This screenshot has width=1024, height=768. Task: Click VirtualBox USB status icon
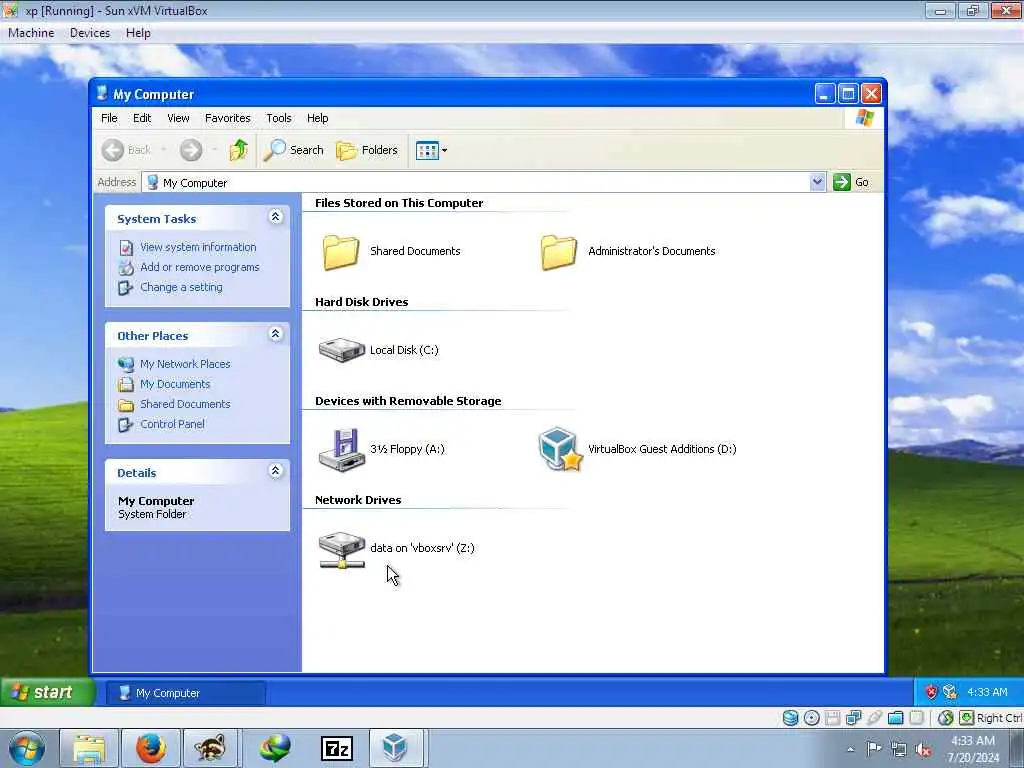874,718
